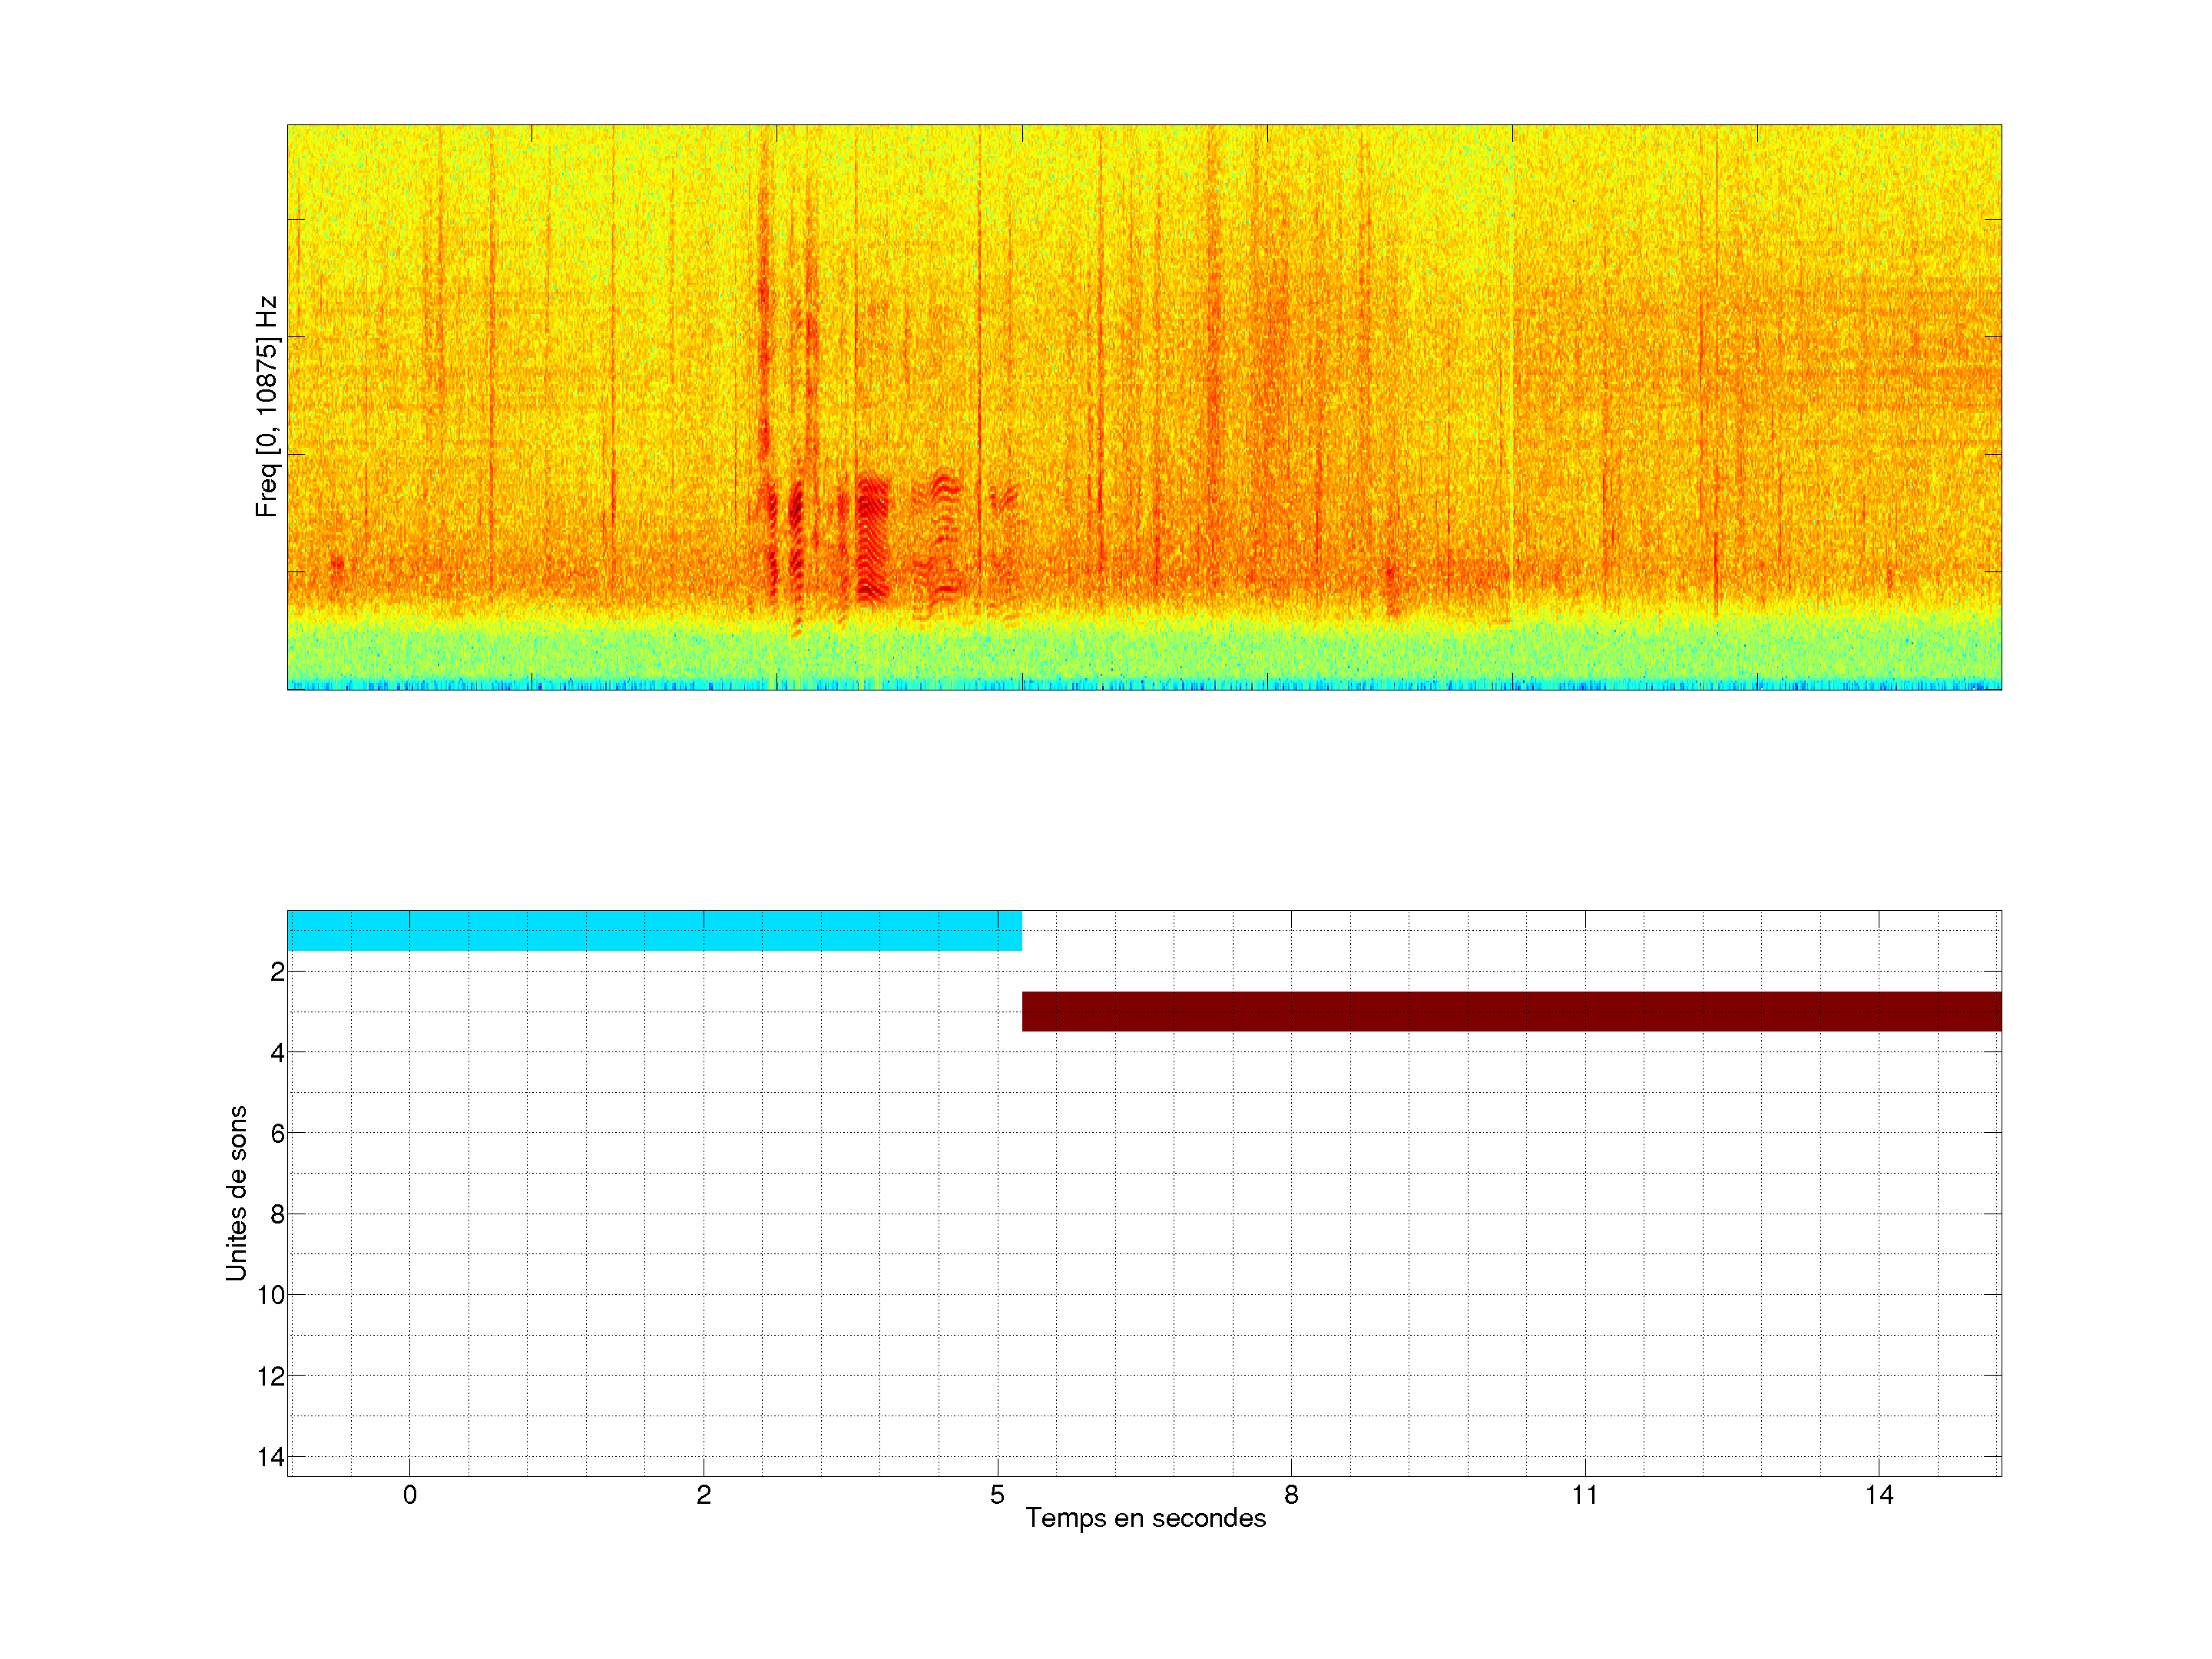The width and height of the screenshot is (2212, 1659).
Task: Click the x-axis tick label 0
Action: point(410,1495)
